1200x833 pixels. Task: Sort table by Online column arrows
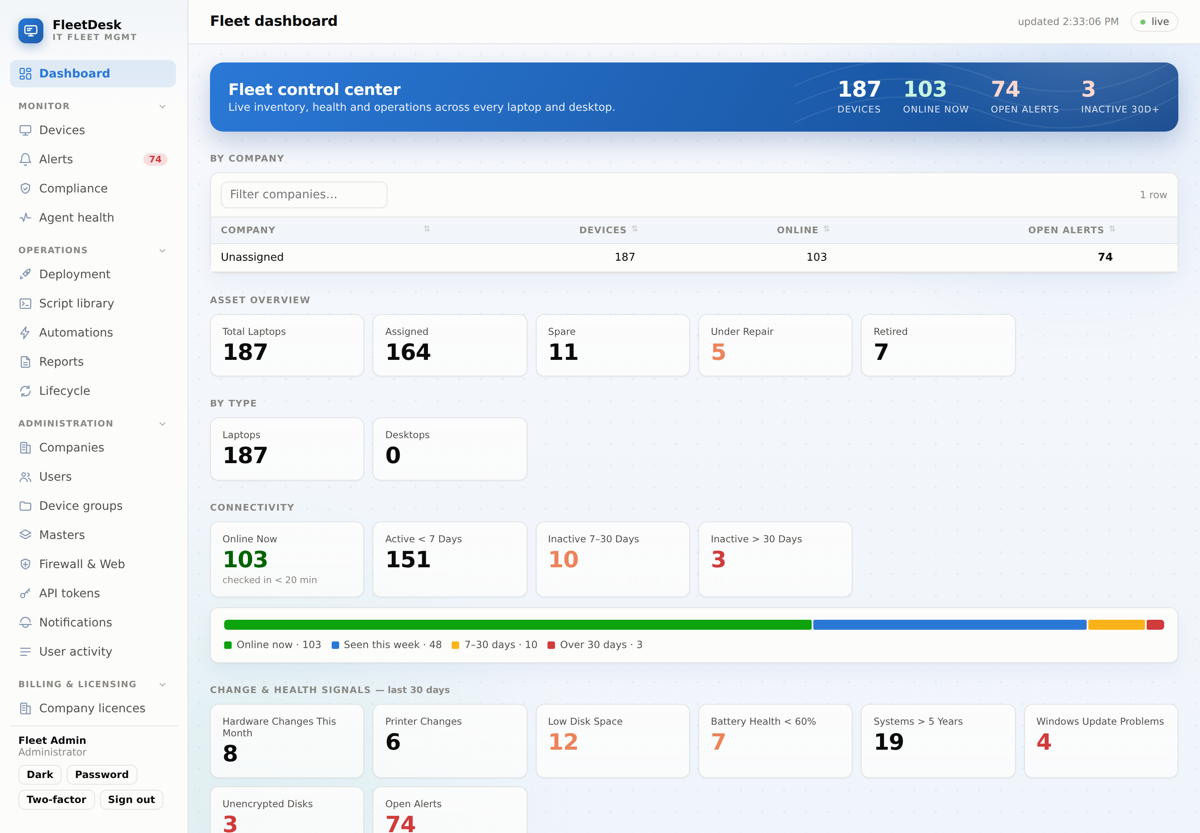click(x=827, y=229)
